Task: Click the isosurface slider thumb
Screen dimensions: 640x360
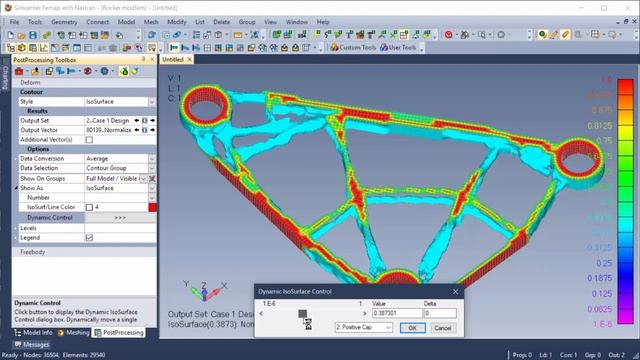Action: click(302, 313)
